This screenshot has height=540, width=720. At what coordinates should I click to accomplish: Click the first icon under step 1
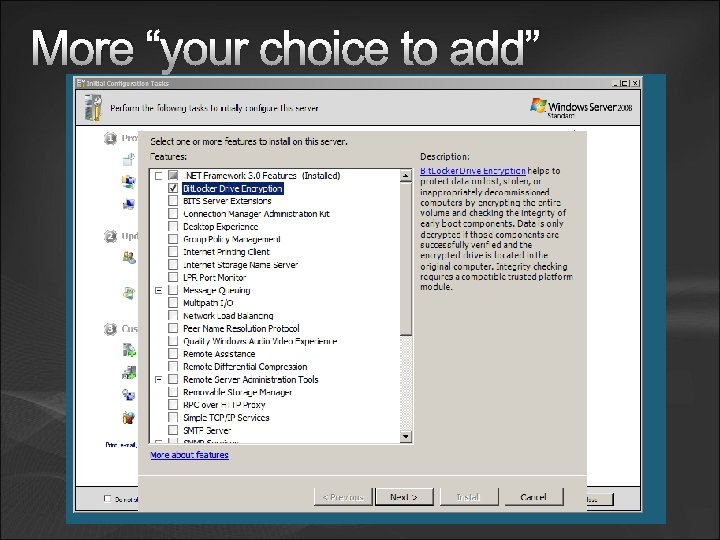[129, 159]
